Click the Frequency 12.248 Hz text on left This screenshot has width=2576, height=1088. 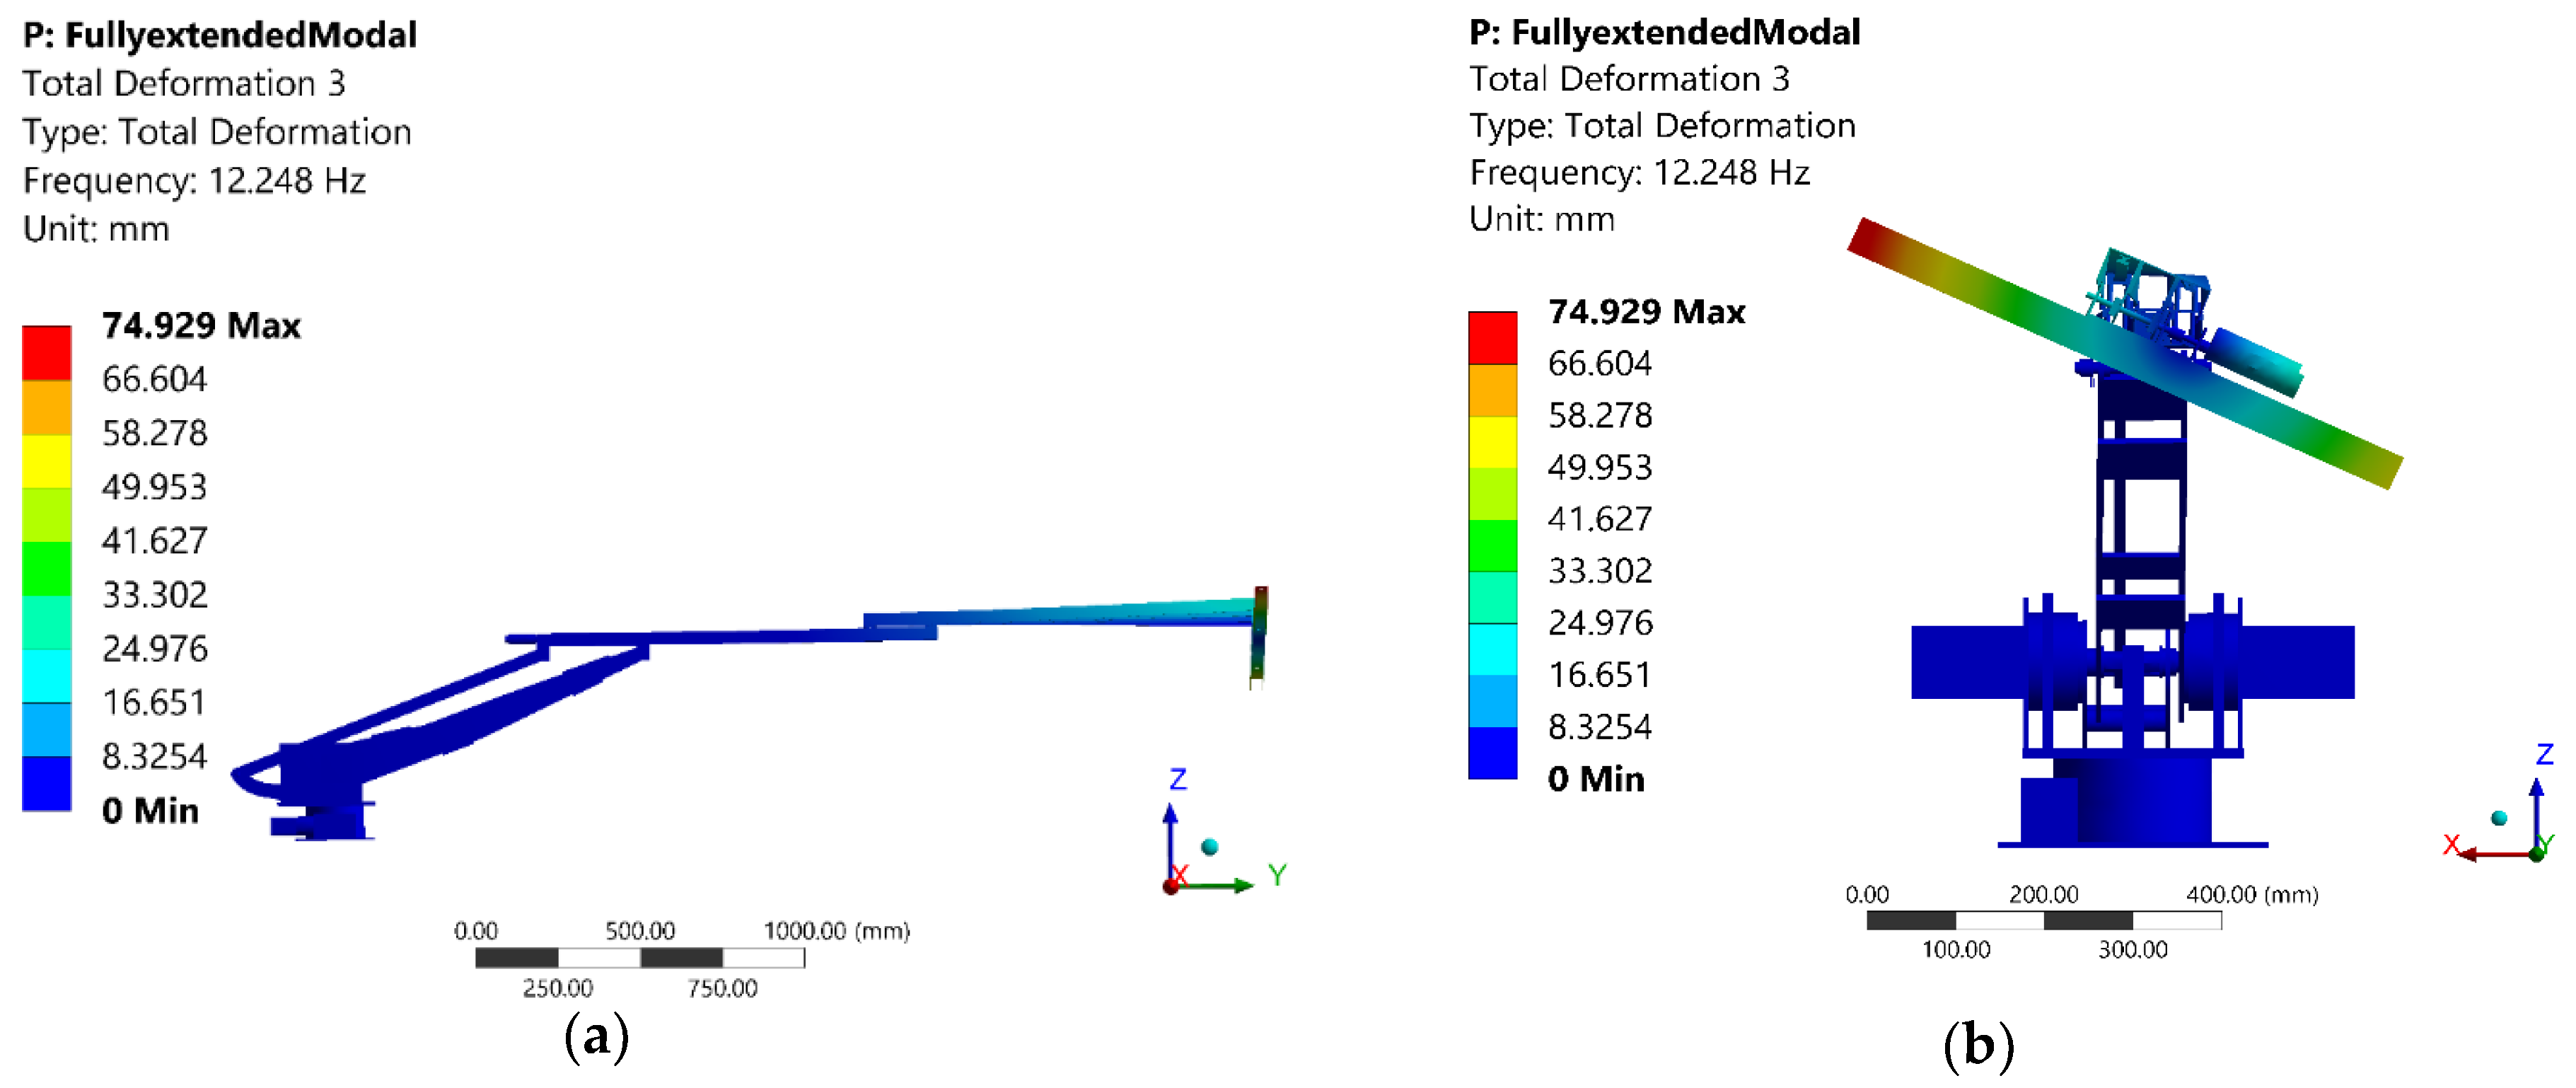(194, 180)
